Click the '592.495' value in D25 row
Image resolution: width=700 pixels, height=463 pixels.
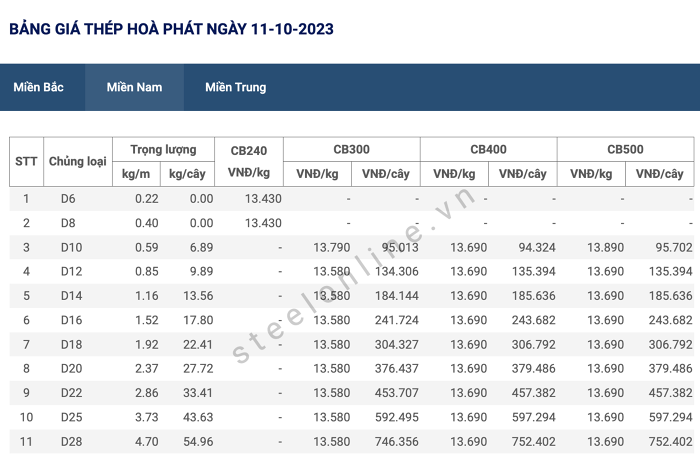click(x=397, y=417)
